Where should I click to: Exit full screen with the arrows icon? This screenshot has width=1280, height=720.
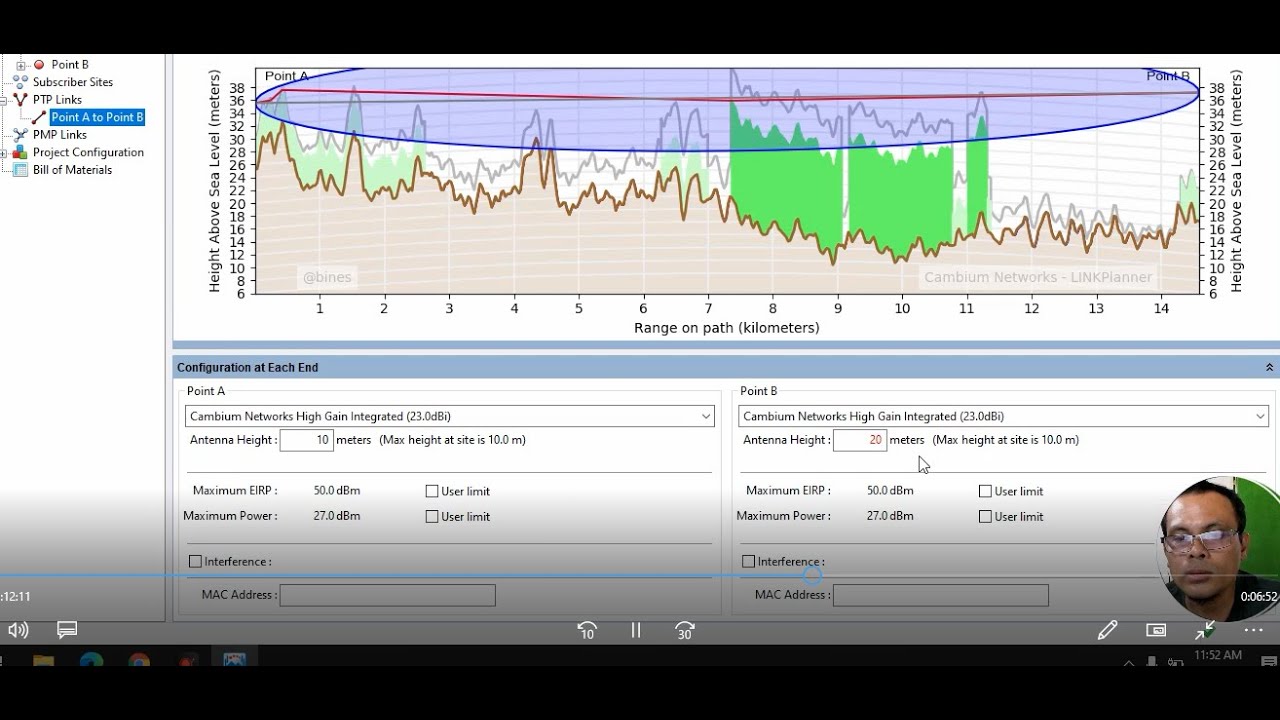coord(1205,630)
